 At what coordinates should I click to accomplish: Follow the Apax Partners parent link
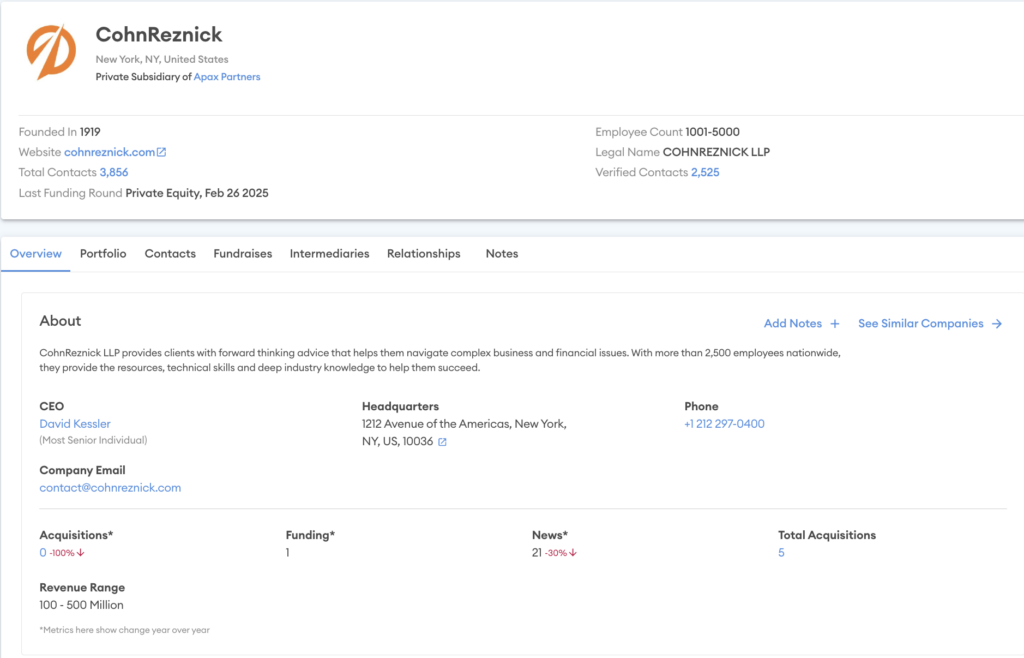(x=227, y=77)
